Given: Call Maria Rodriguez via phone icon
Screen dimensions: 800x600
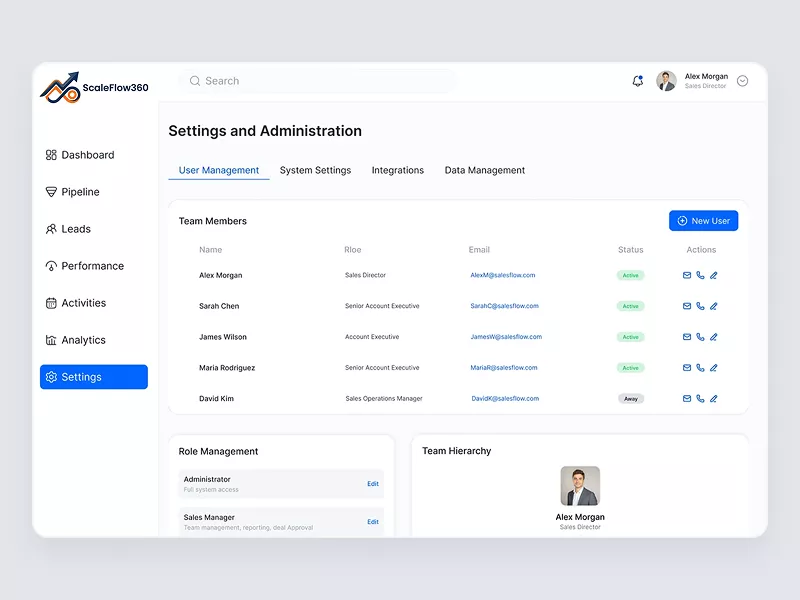Looking at the screenshot, I should (700, 367).
